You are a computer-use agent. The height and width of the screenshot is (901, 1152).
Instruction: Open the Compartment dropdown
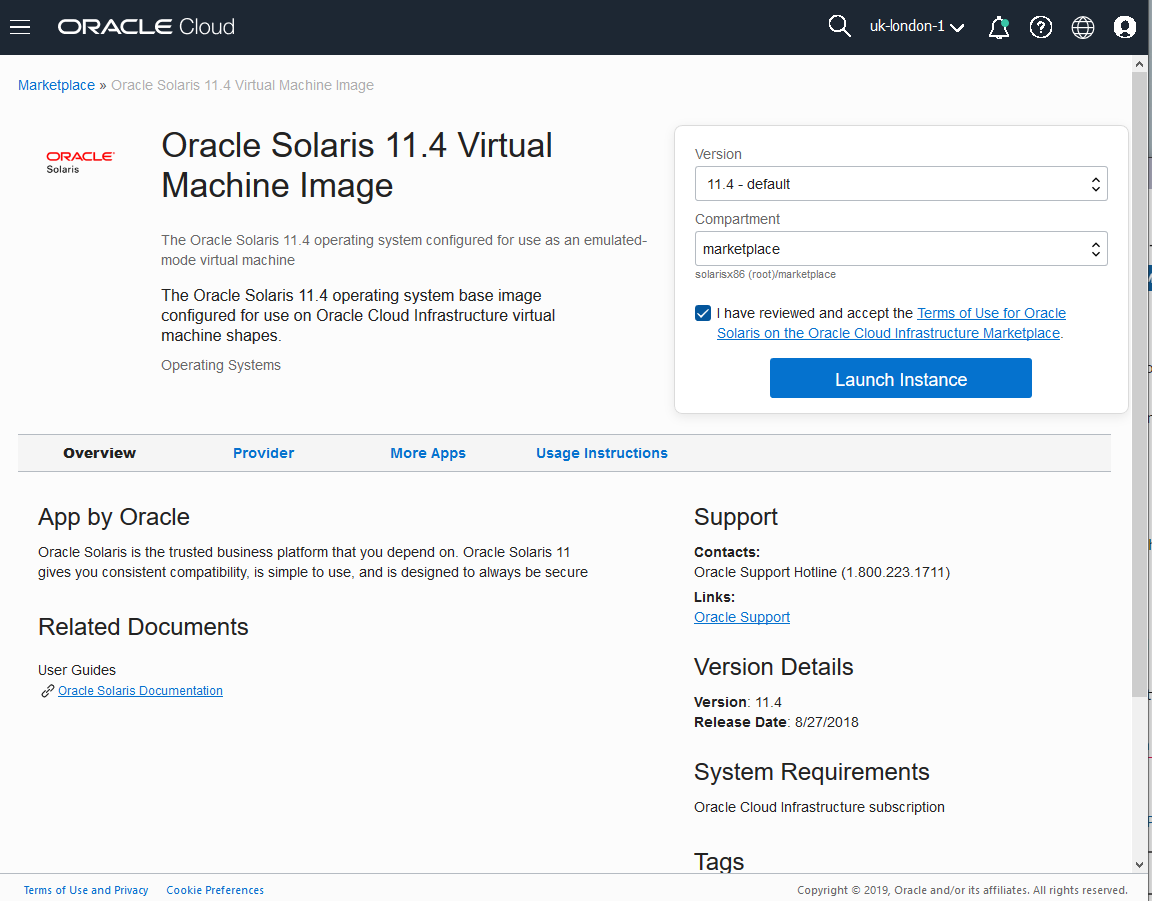coord(900,249)
